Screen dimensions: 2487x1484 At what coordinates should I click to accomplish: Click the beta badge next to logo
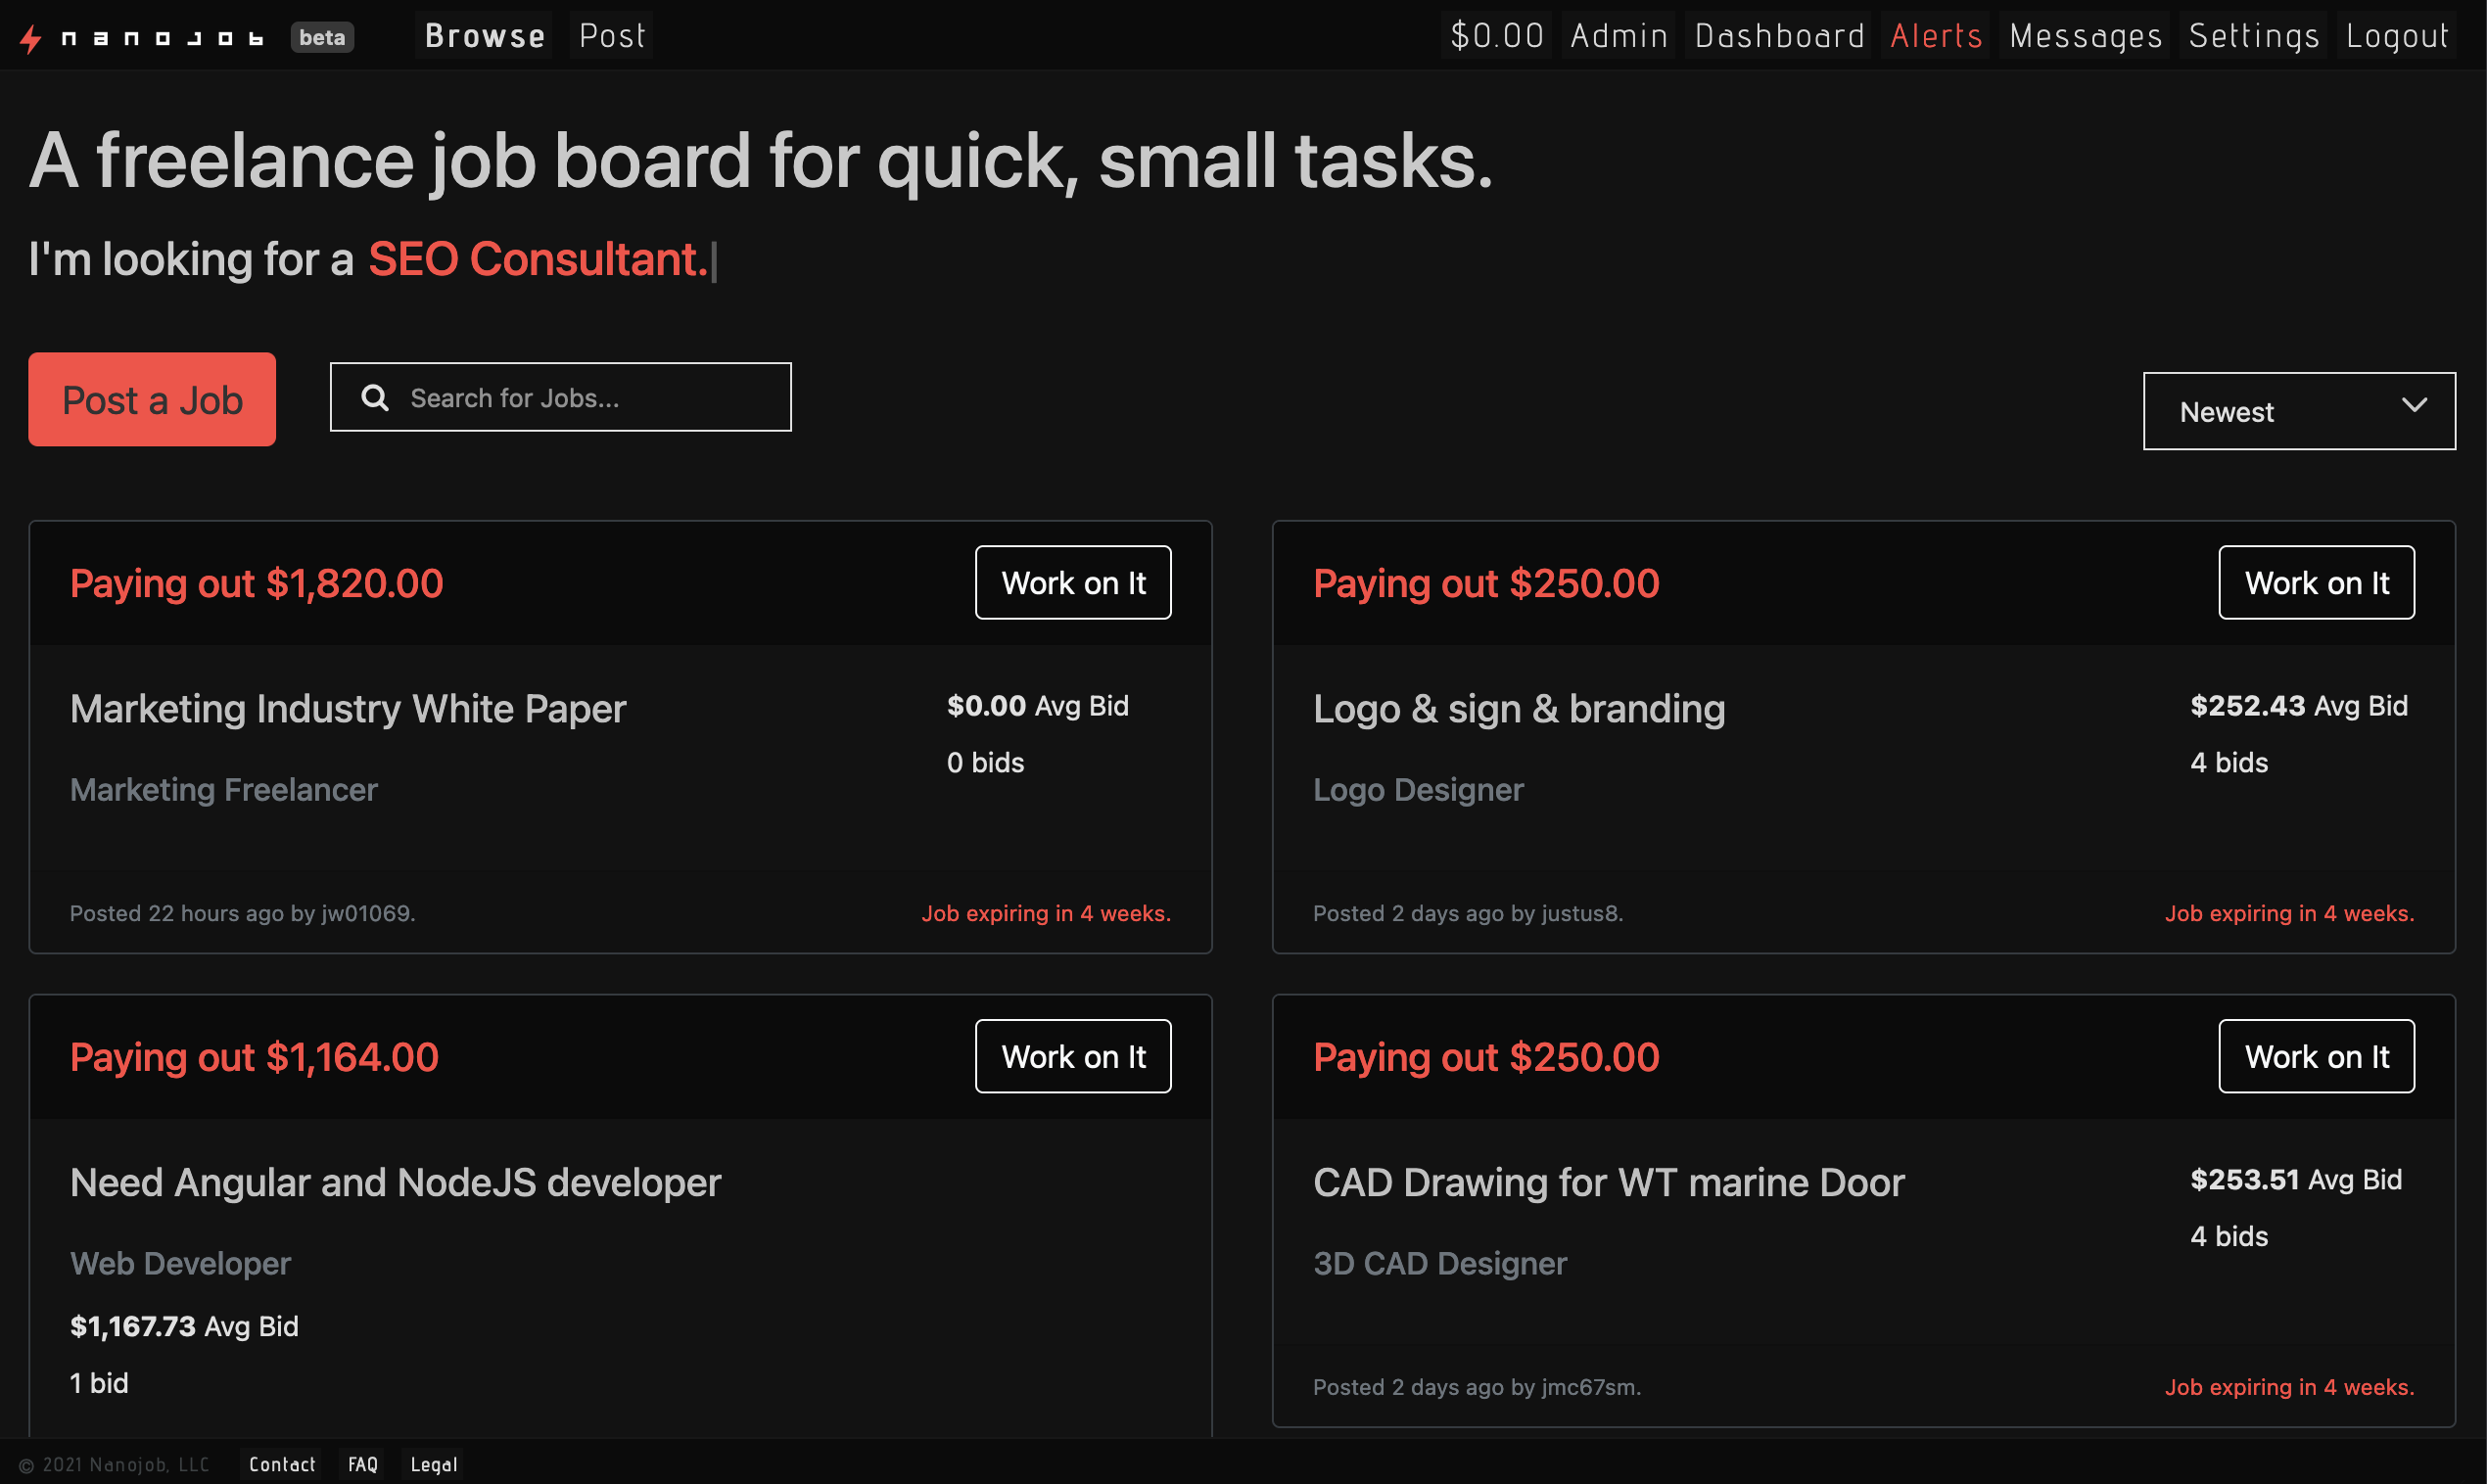(322, 37)
